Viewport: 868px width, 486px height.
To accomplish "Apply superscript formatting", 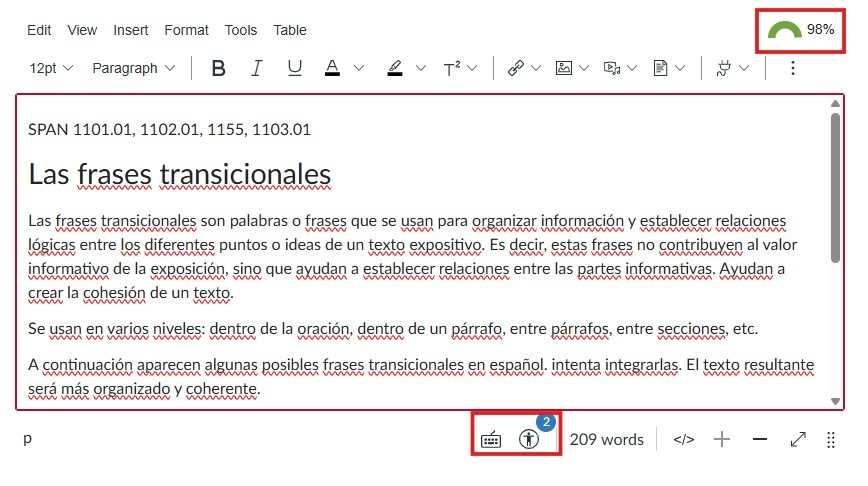I will click(452, 68).
